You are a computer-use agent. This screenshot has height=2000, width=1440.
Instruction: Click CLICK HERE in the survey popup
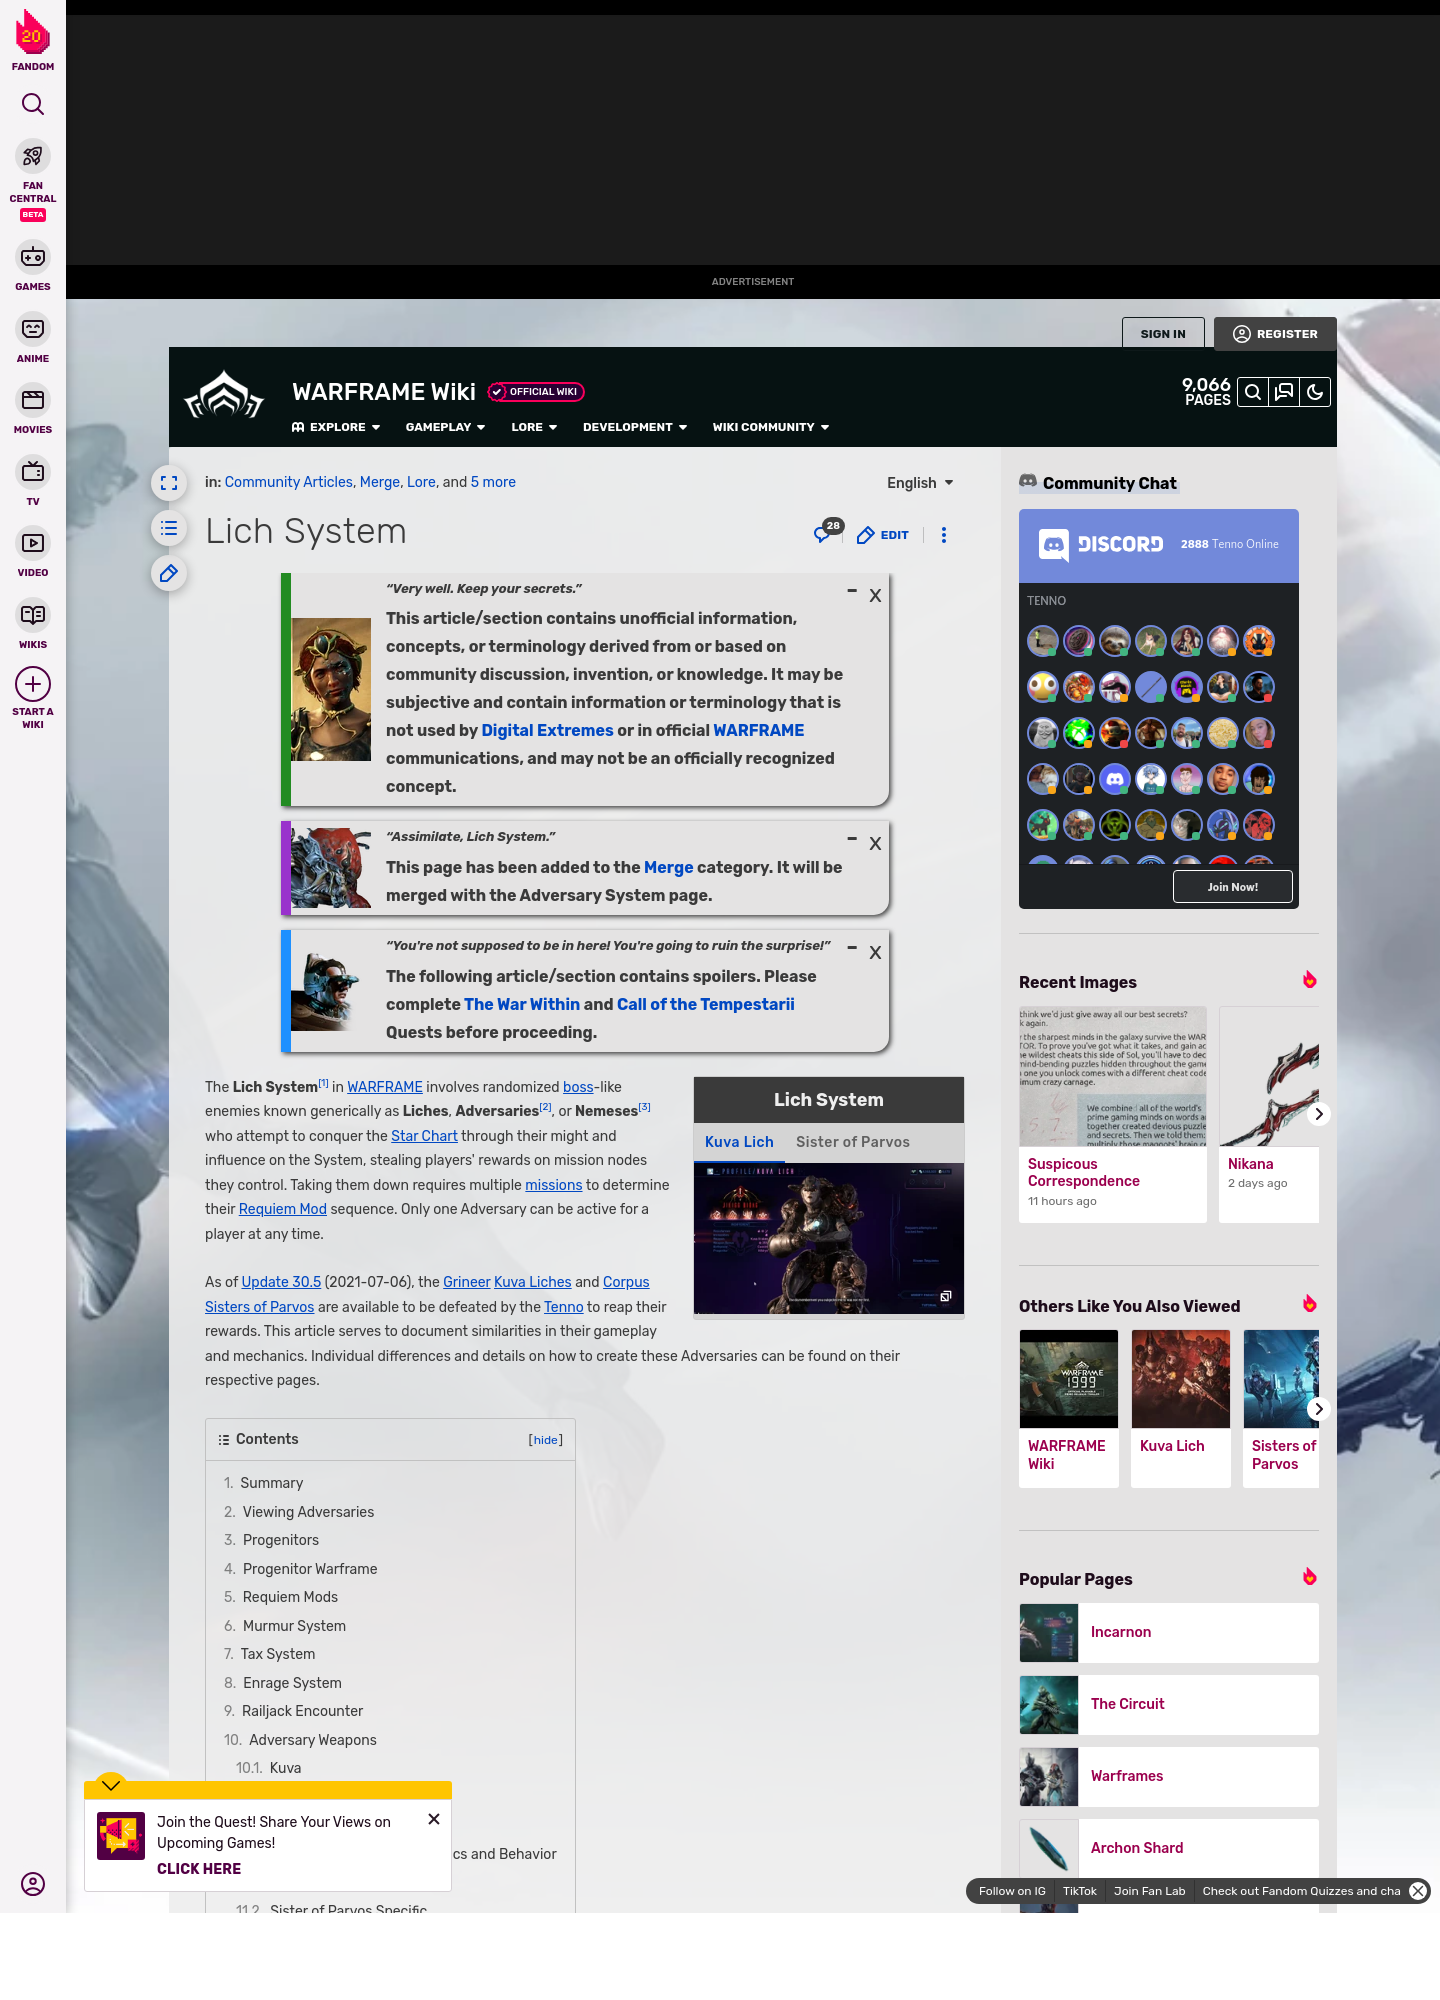[199, 1869]
